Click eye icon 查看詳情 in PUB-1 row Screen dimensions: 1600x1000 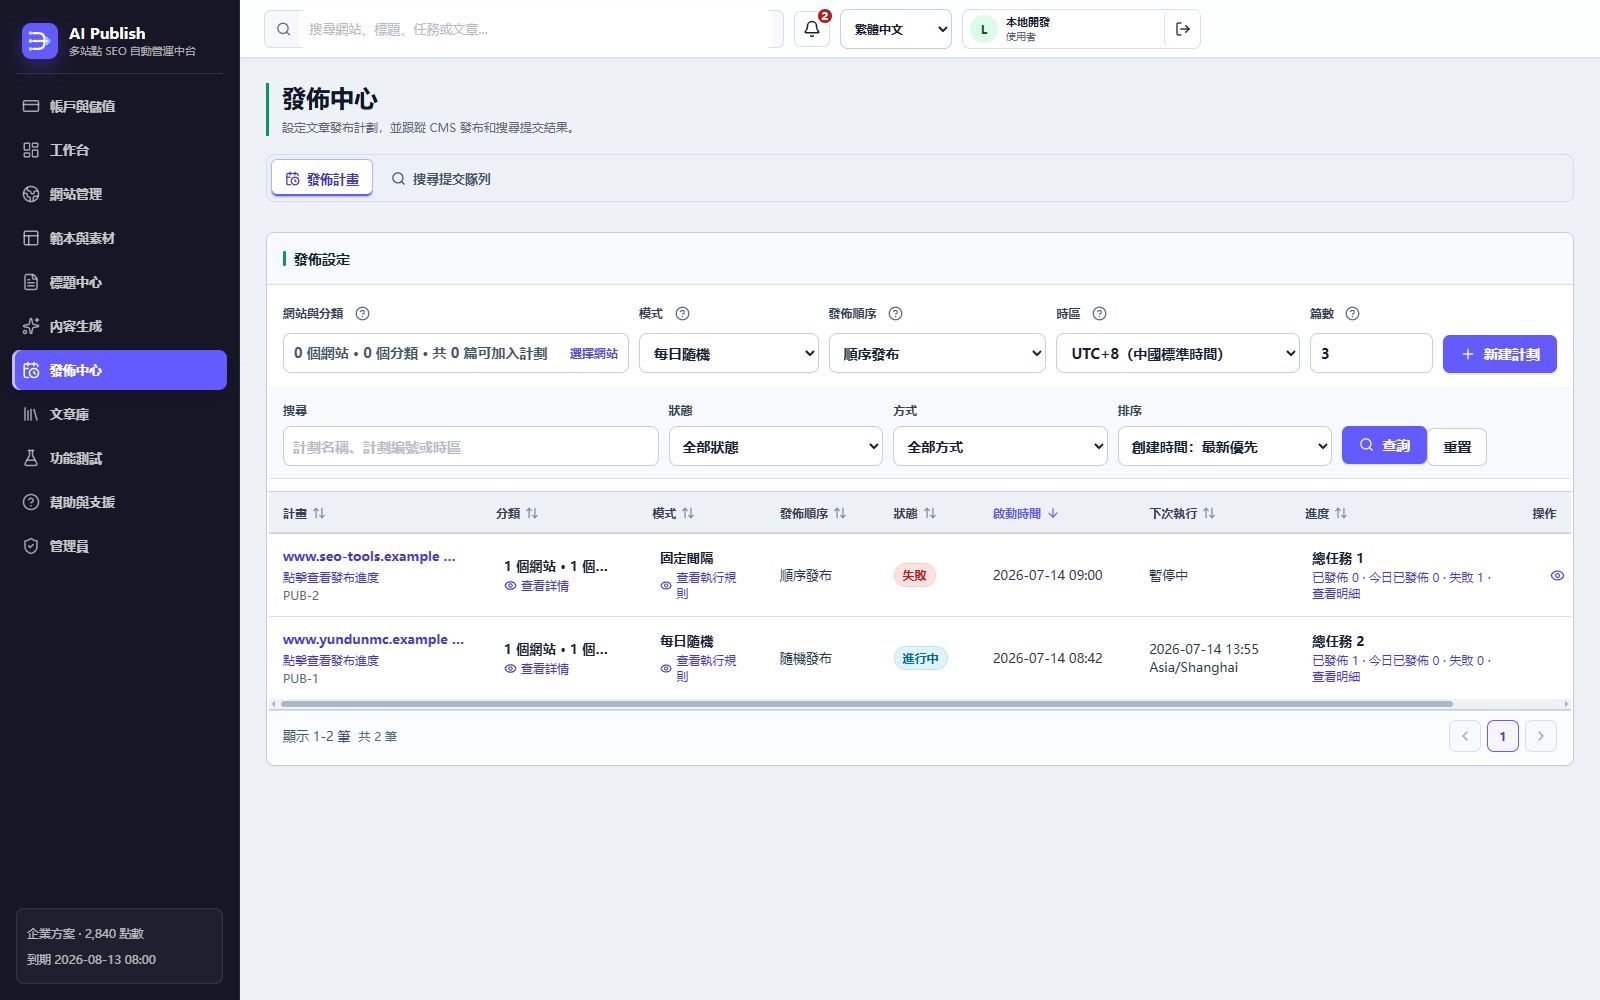[x=510, y=669]
